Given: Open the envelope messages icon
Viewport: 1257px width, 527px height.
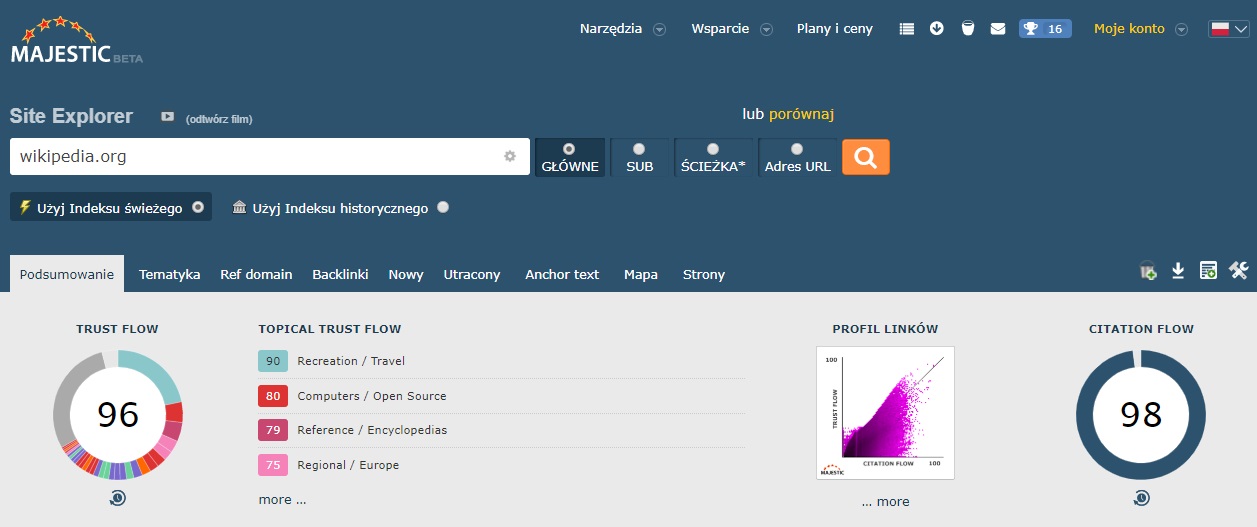Looking at the screenshot, I should (x=997, y=29).
